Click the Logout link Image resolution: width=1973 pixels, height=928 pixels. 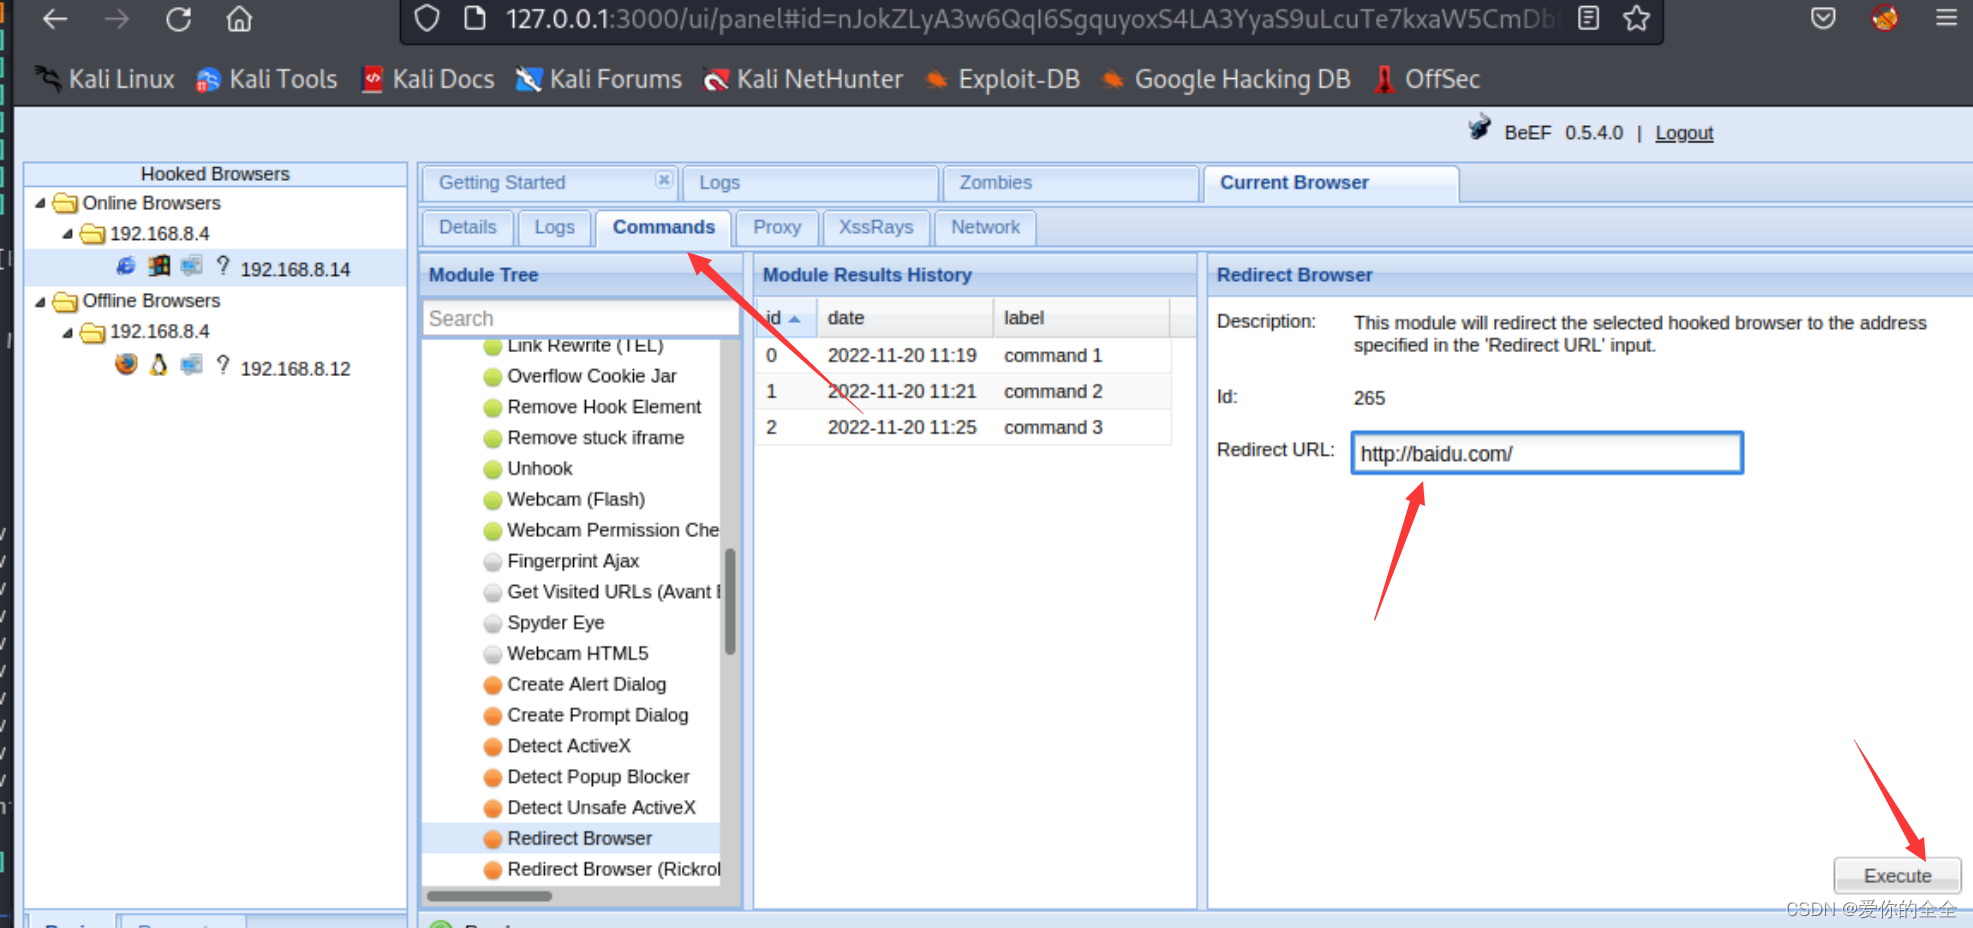click(1684, 133)
